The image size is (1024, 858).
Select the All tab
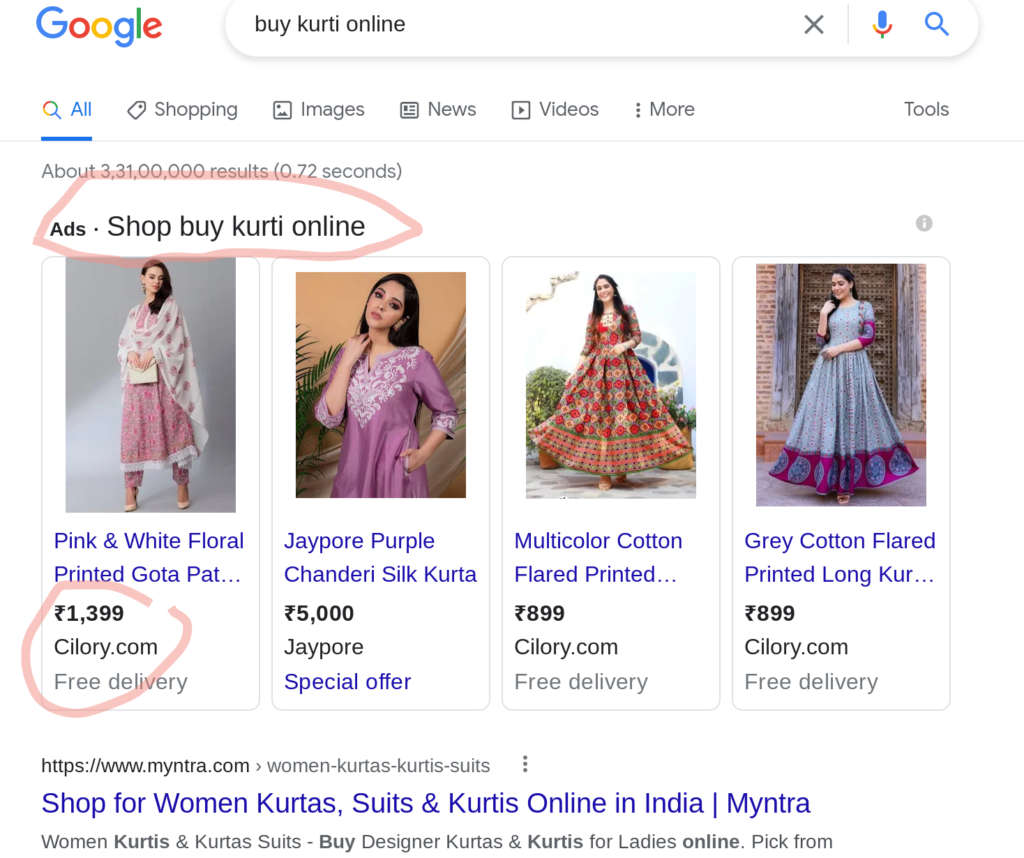click(x=67, y=110)
